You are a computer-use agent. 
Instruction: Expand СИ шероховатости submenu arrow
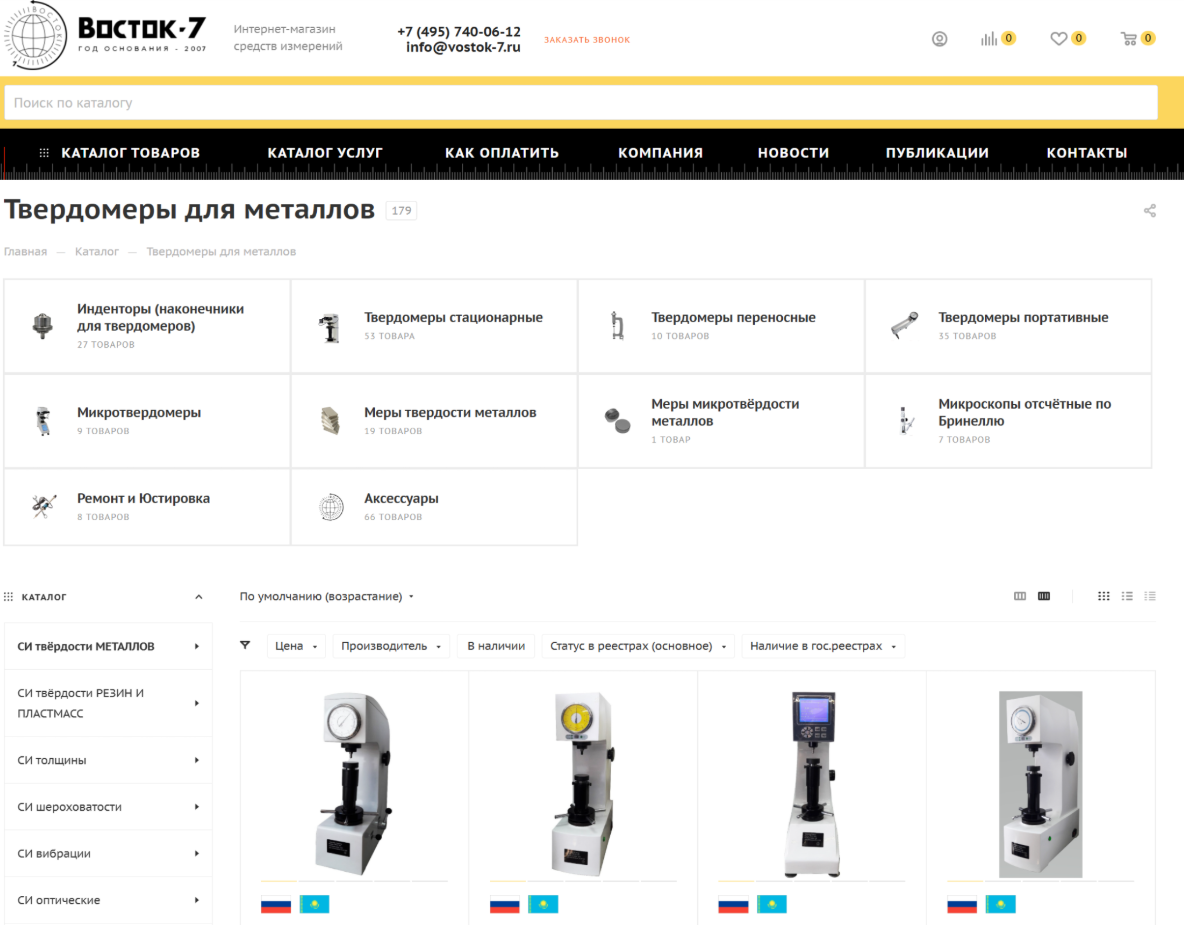coord(196,807)
